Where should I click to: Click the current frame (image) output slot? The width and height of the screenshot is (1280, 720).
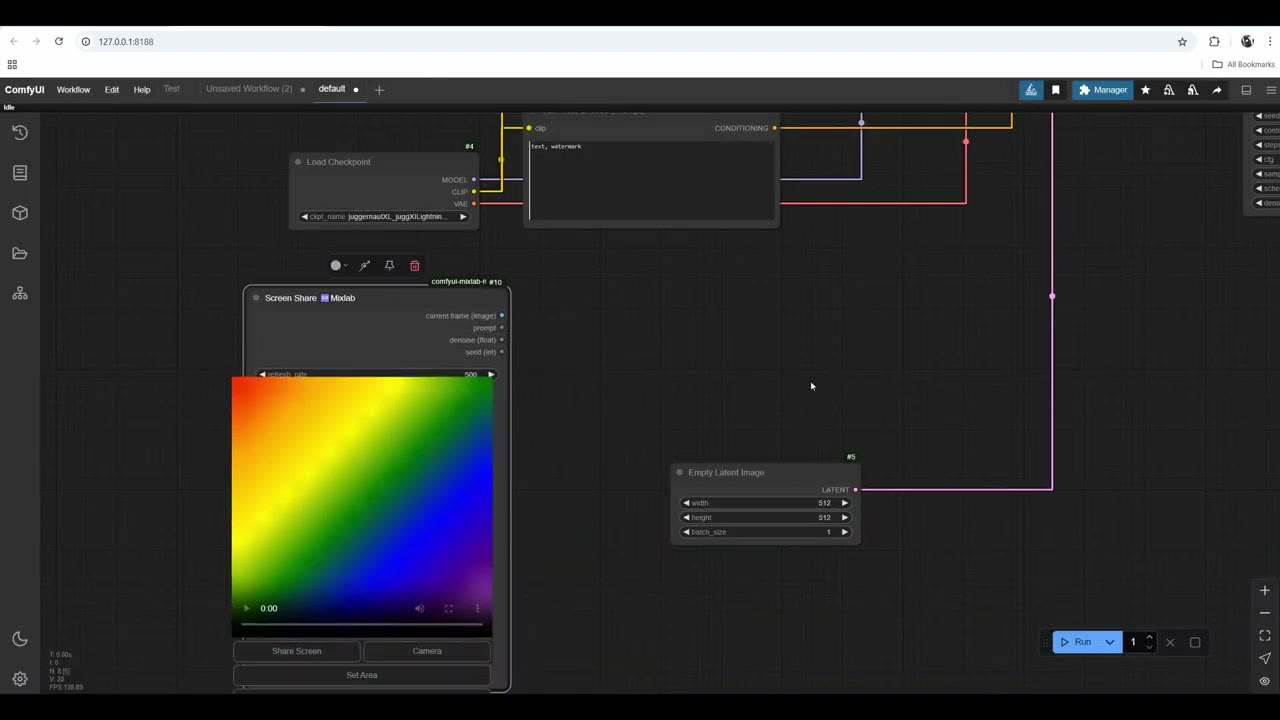point(502,316)
